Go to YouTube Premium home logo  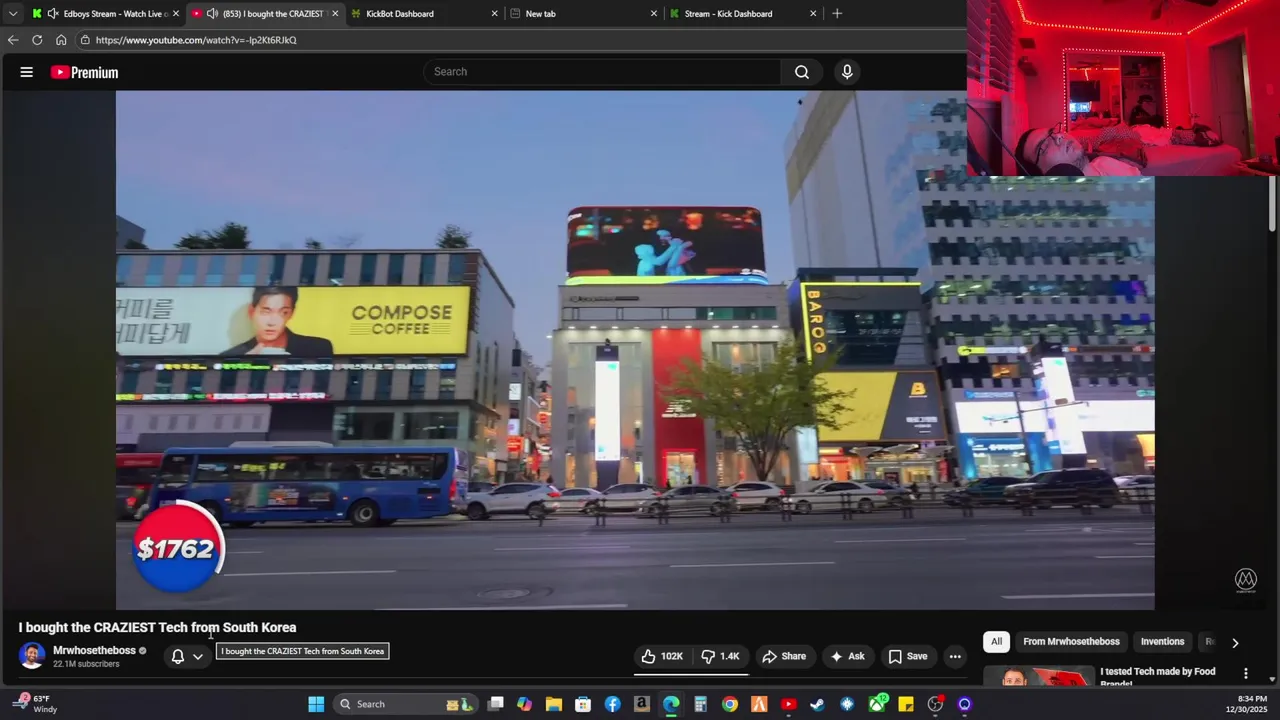[85, 72]
